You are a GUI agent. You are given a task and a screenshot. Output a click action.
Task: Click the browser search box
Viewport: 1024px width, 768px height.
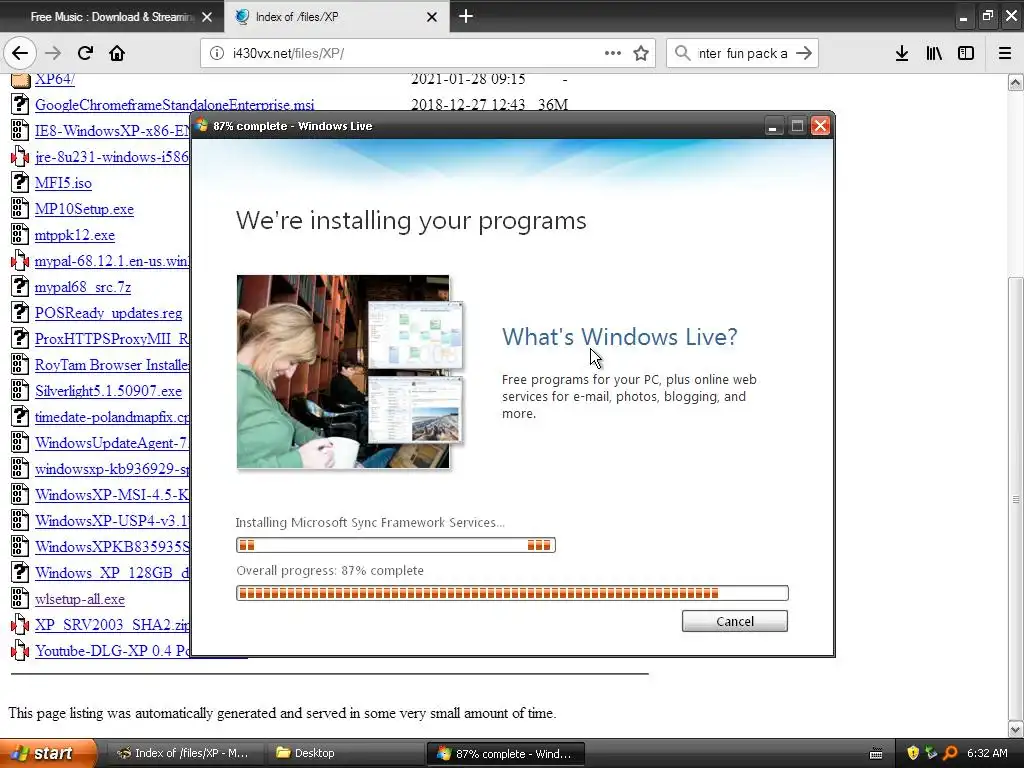(742, 54)
